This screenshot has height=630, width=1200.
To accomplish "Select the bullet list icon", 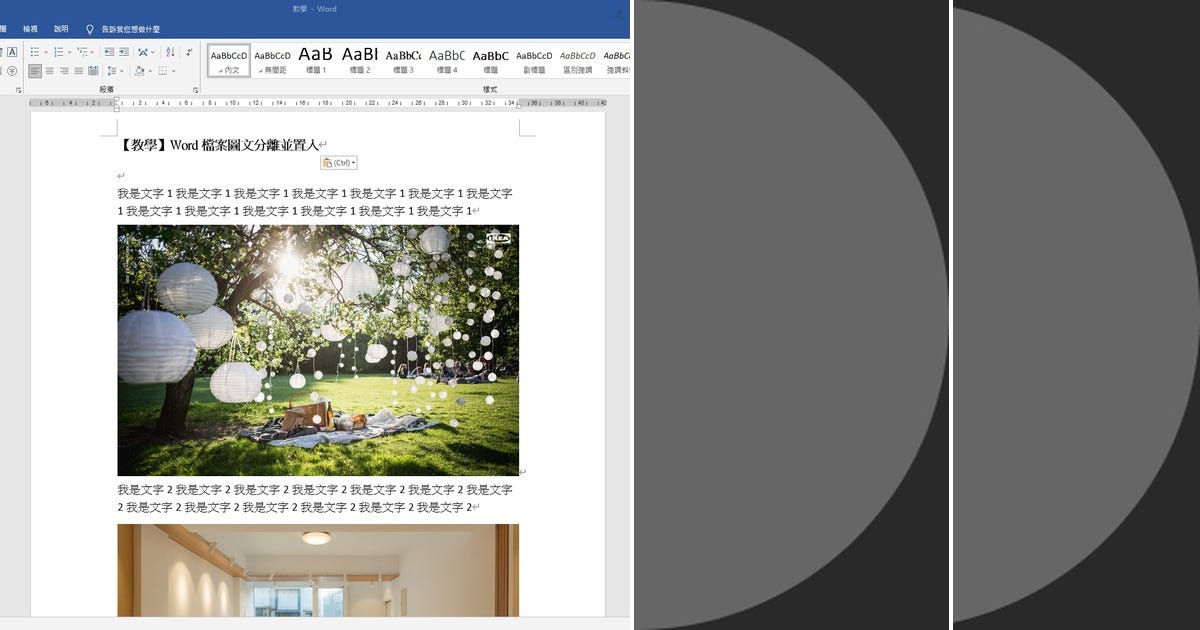I will click(35, 52).
